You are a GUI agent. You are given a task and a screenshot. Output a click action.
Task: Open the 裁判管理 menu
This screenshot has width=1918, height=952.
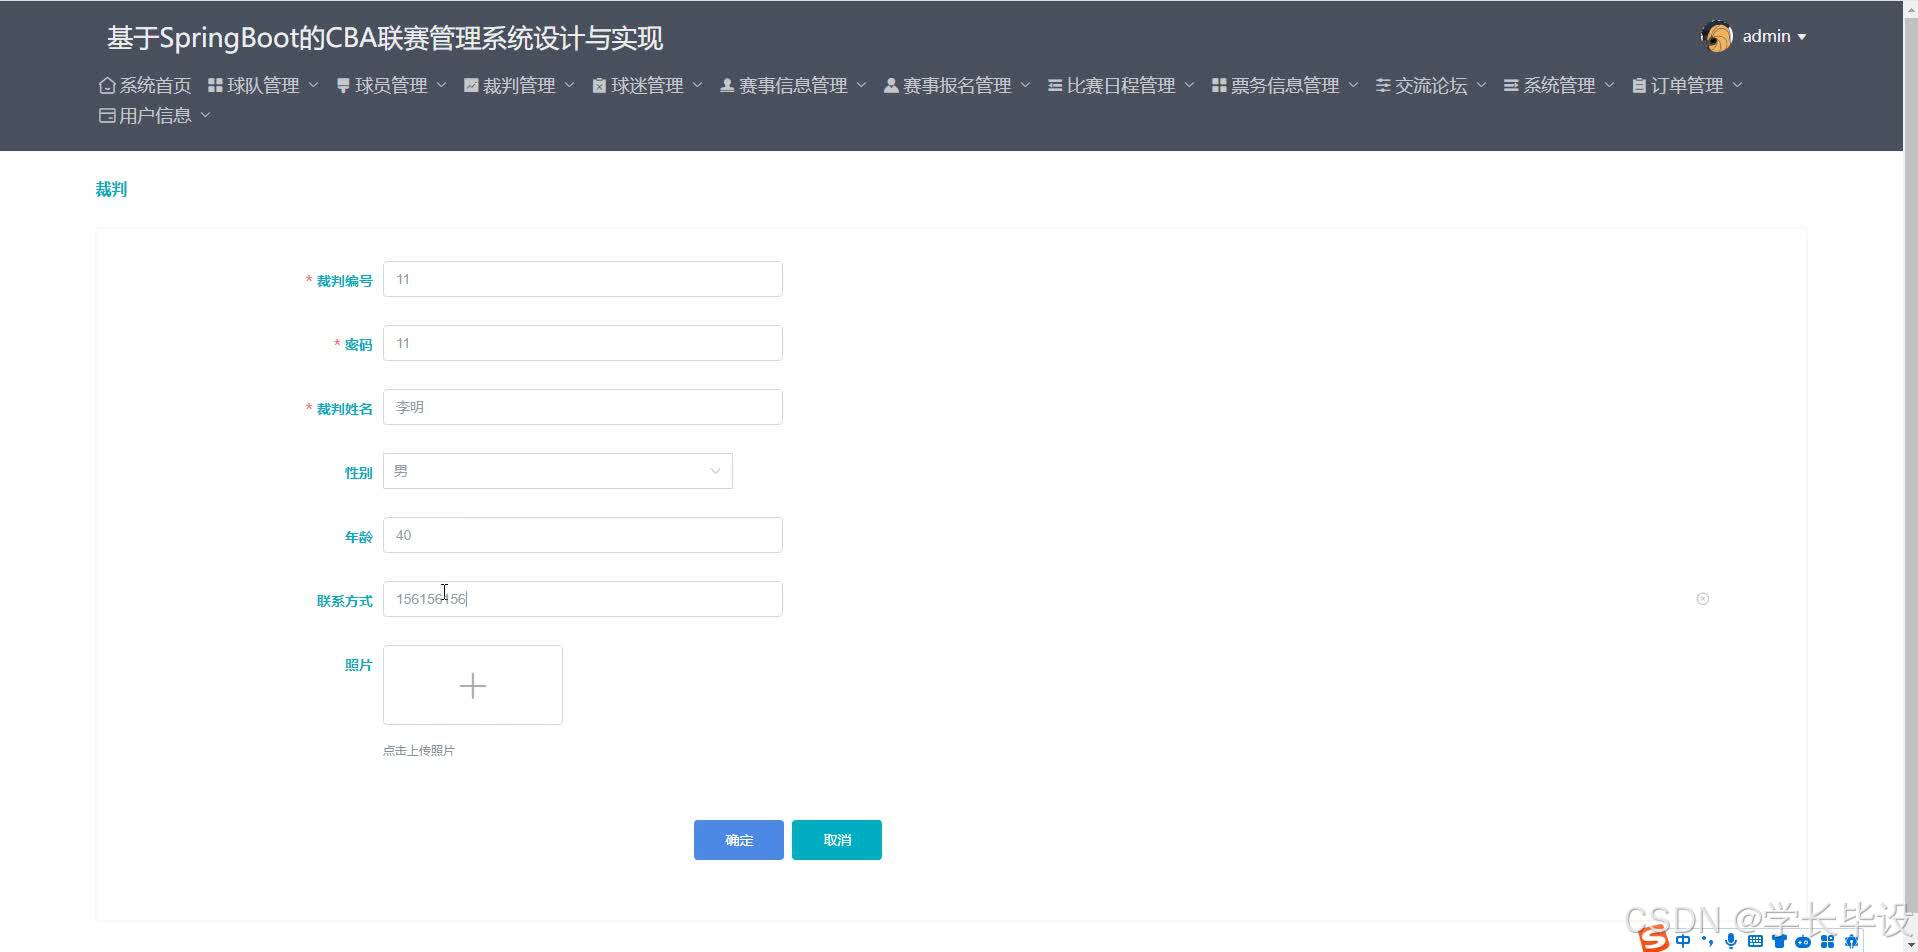519,86
